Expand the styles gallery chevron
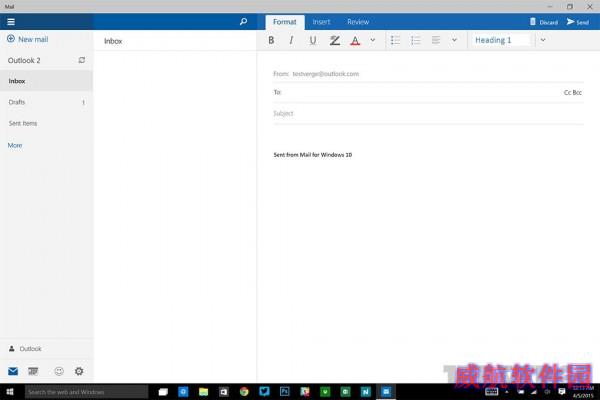The image size is (600, 400). pyautogui.click(x=543, y=40)
